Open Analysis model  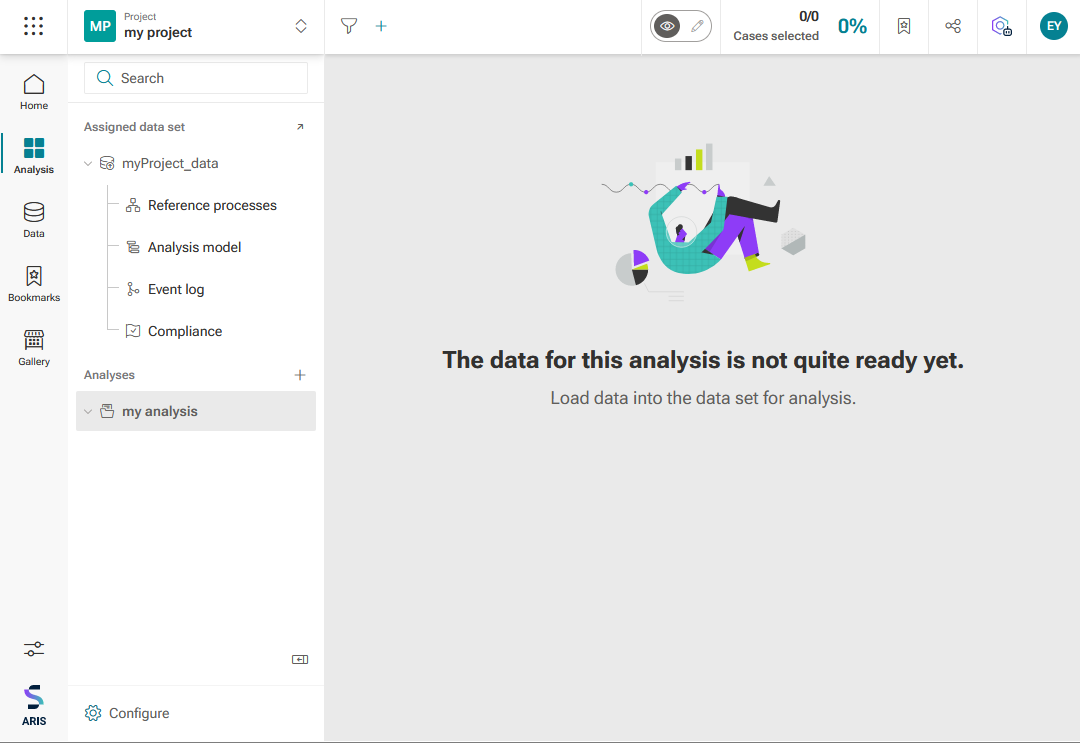tap(194, 247)
